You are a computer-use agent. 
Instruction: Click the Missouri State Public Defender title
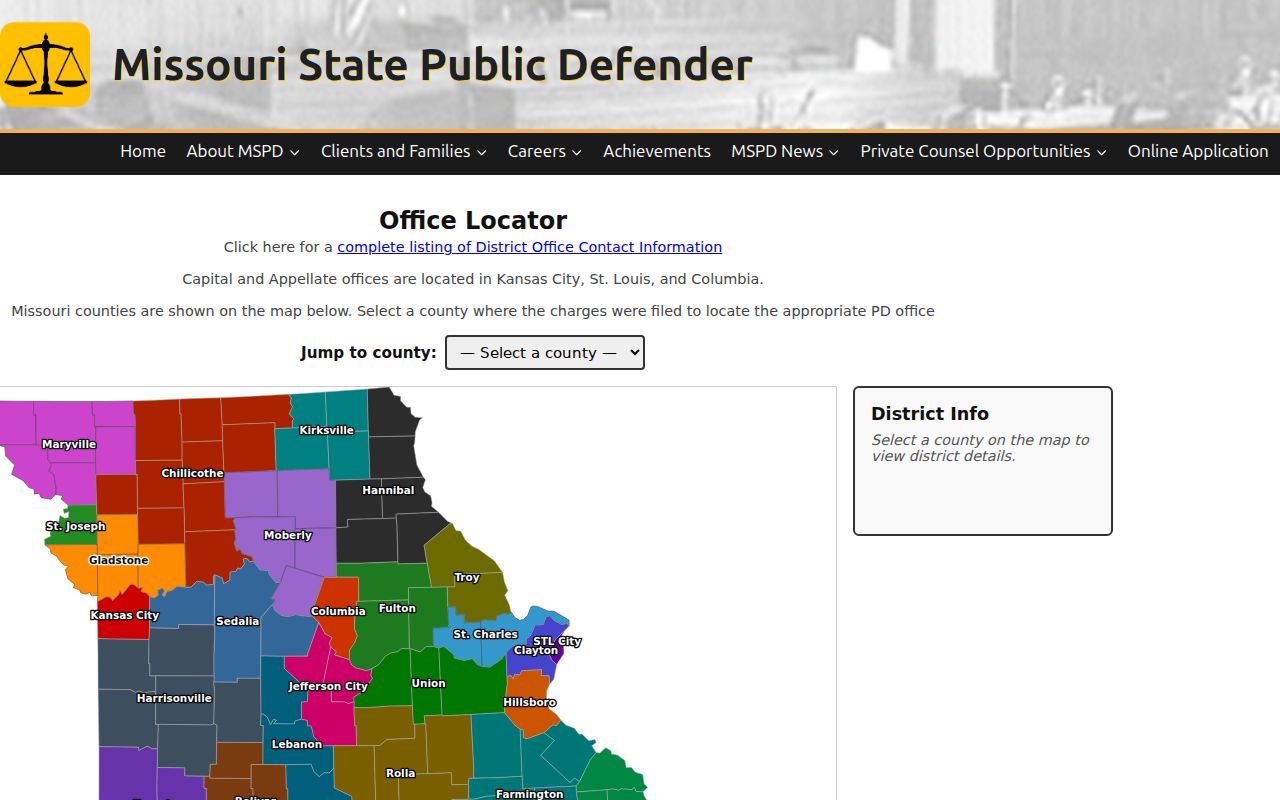[x=432, y=65]
